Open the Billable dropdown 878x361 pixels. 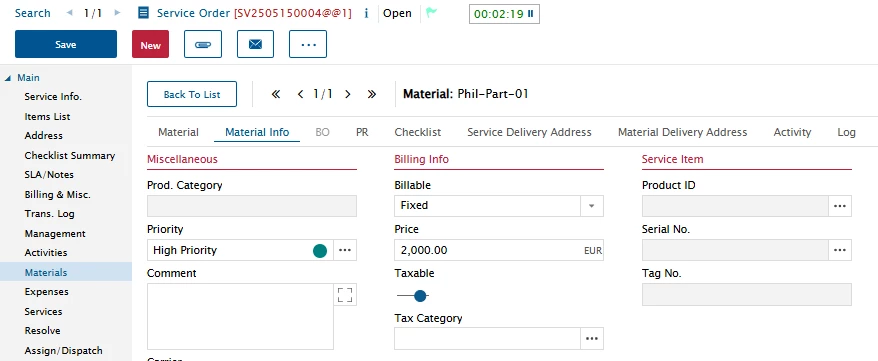(x=591, y=206)
